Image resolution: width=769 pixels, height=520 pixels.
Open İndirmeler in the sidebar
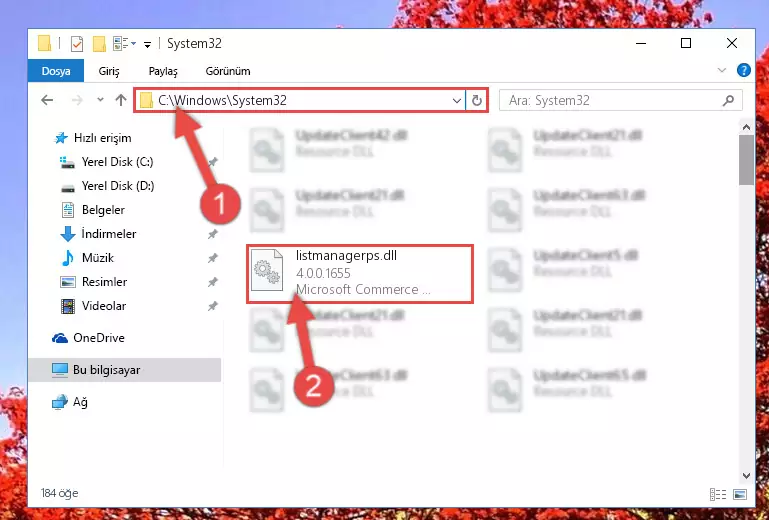click(x=109, y=234)
